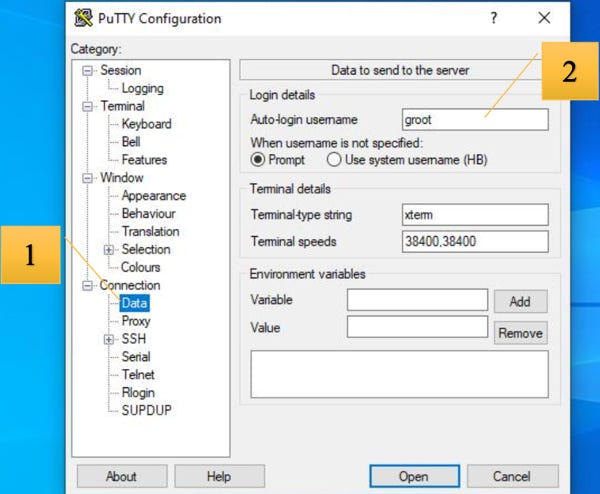Open the Logging category
This screenshot has width=600, height=494.
[142, 88]
